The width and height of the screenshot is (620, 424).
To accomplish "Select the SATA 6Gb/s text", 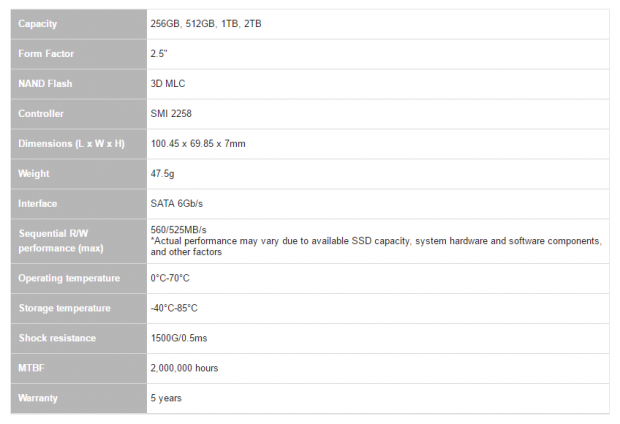I will tap(176, 204).
